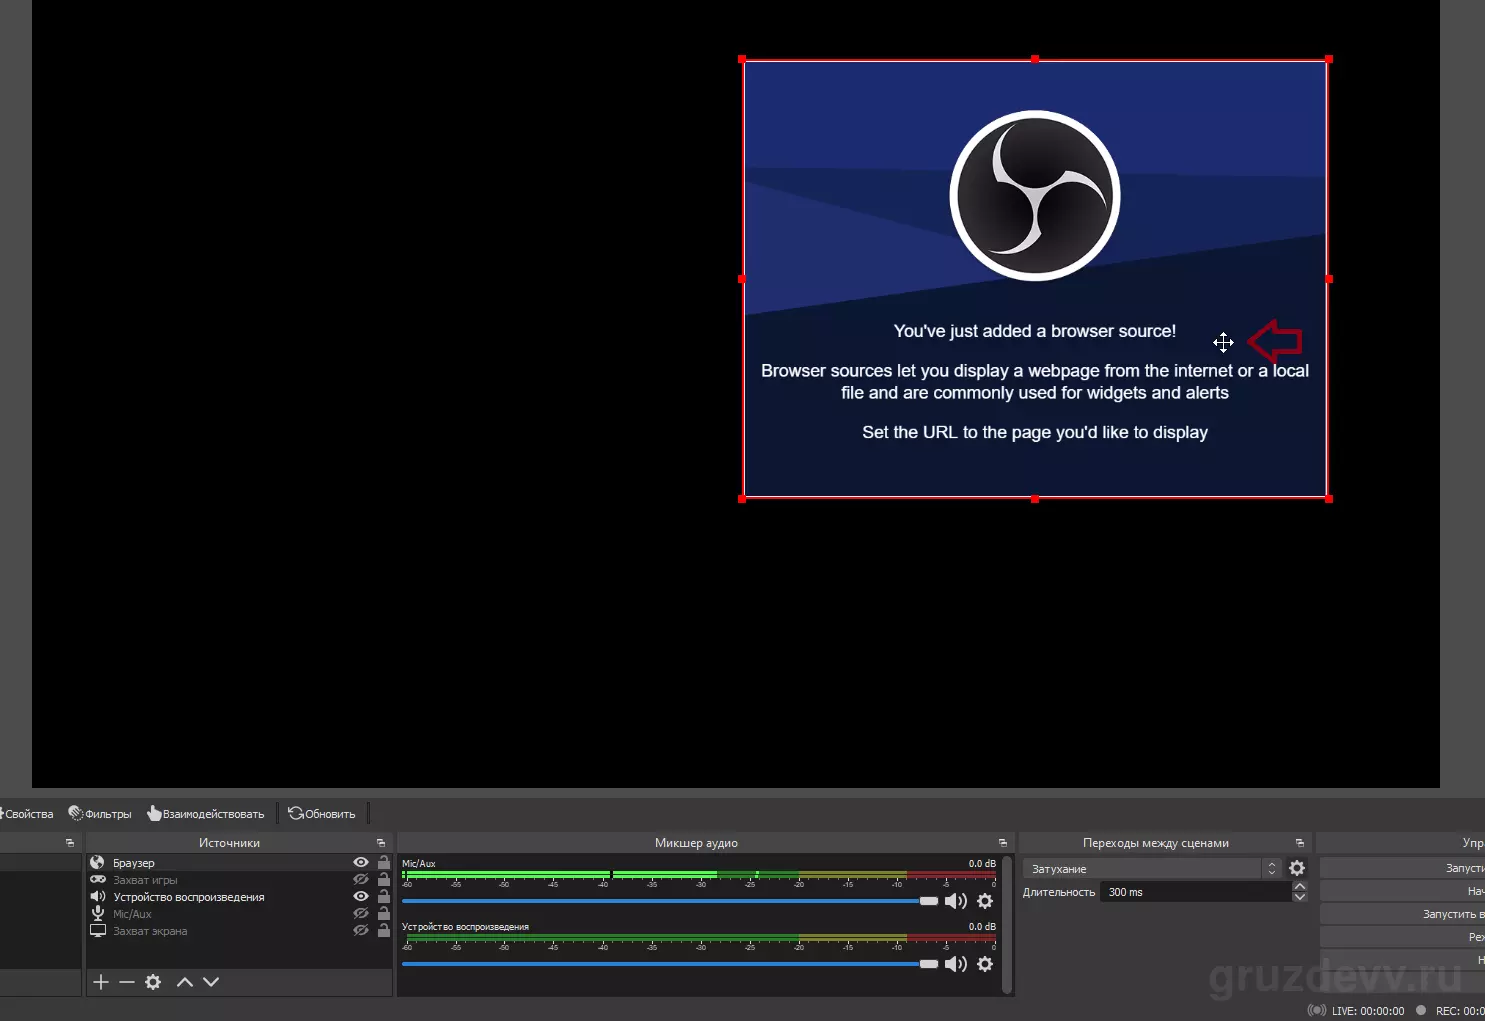The height and width of the screenshot is (1021, 1485).
Task: Lock the Захват игры source
Action: pos(384,879)
